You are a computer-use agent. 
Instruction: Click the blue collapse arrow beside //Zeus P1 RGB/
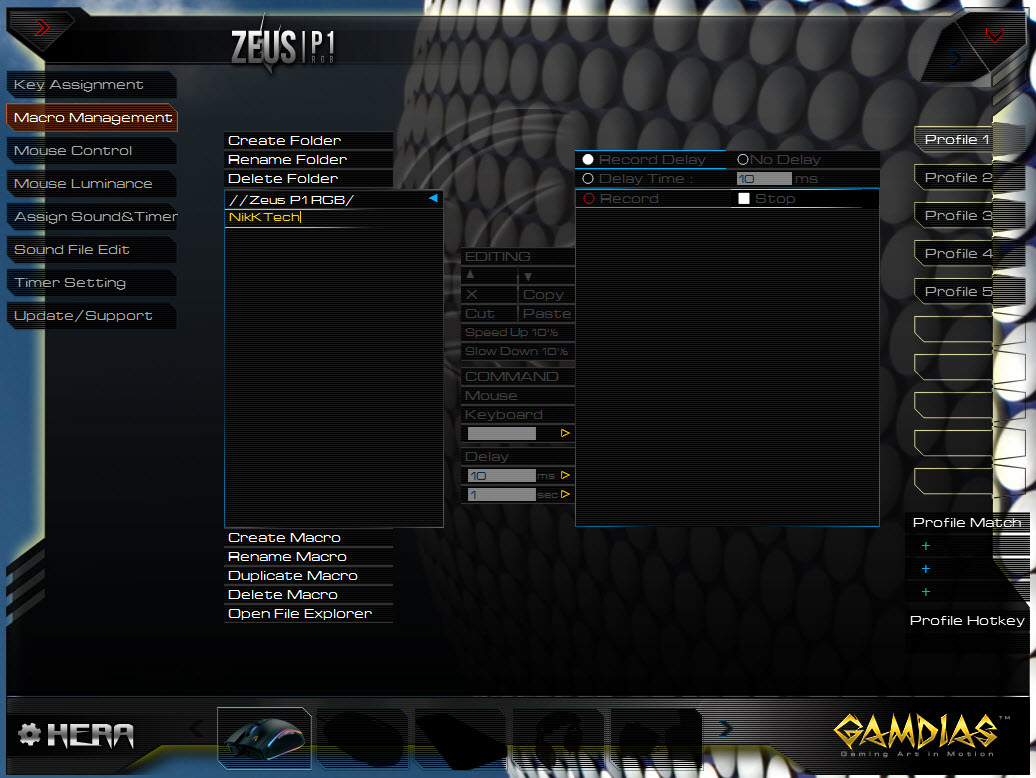click(x=433, y=197)
